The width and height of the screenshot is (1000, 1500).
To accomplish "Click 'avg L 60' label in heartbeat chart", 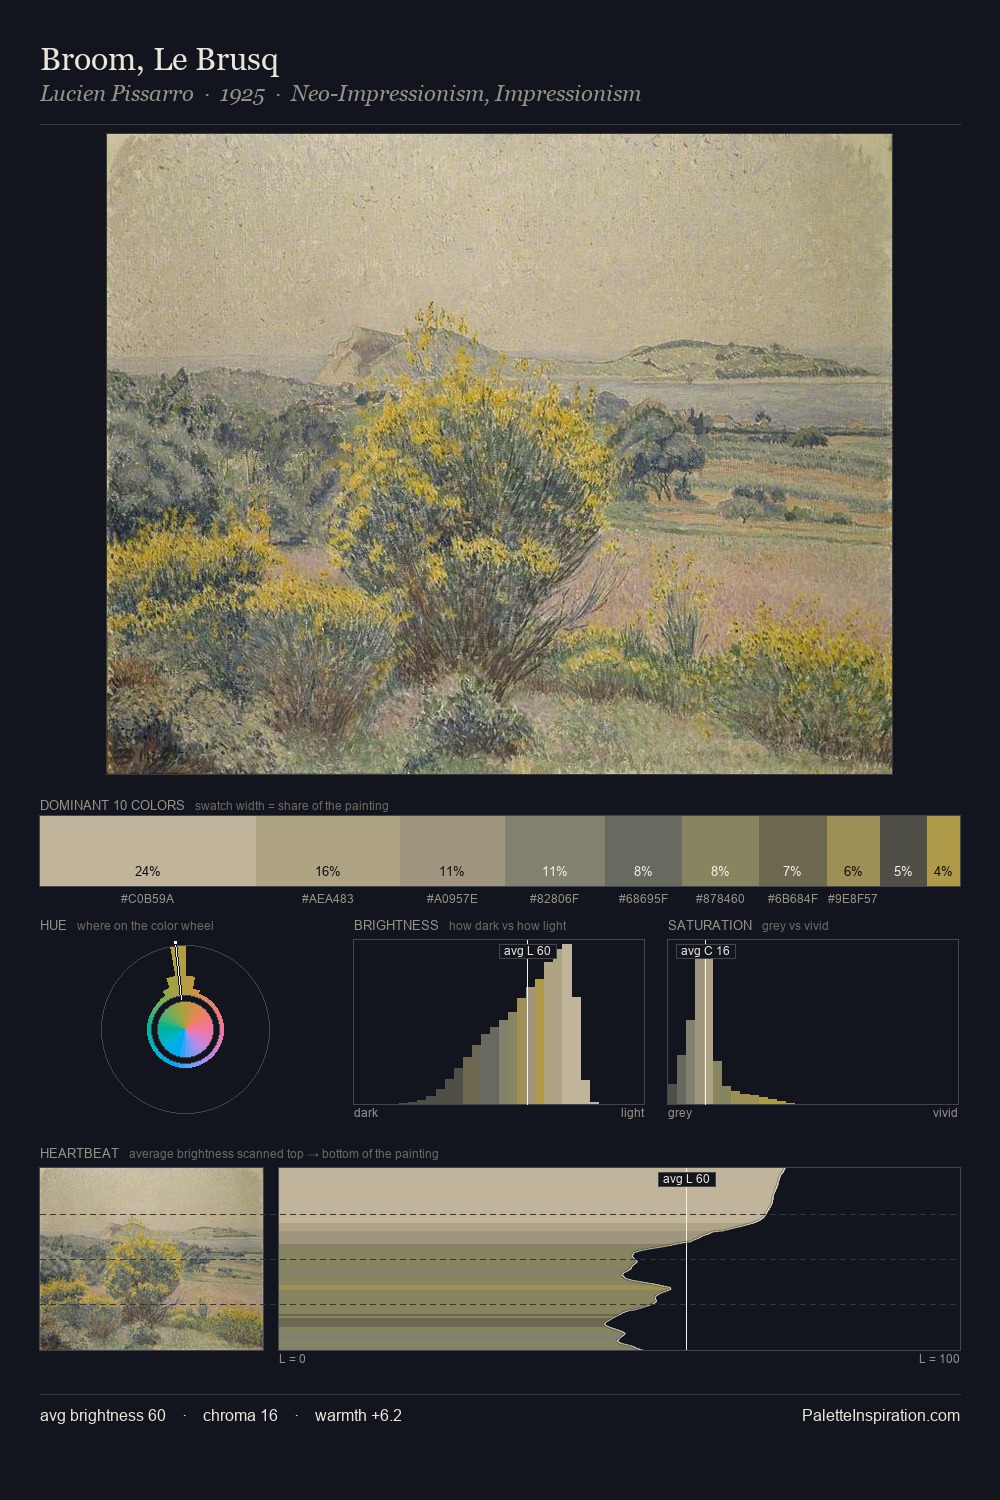I will tap(686, 1179).
